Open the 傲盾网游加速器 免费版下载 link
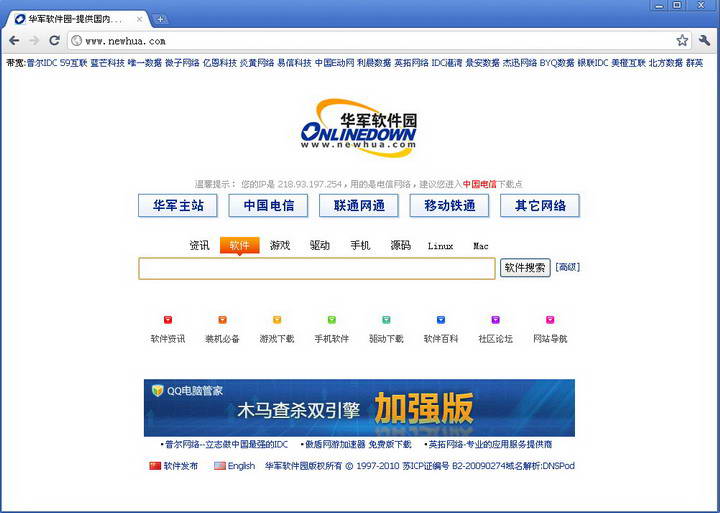 (x=356, y=445)
